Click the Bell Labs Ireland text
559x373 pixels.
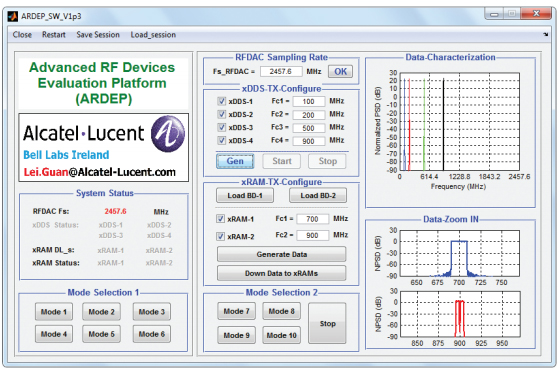coord(66,155)
